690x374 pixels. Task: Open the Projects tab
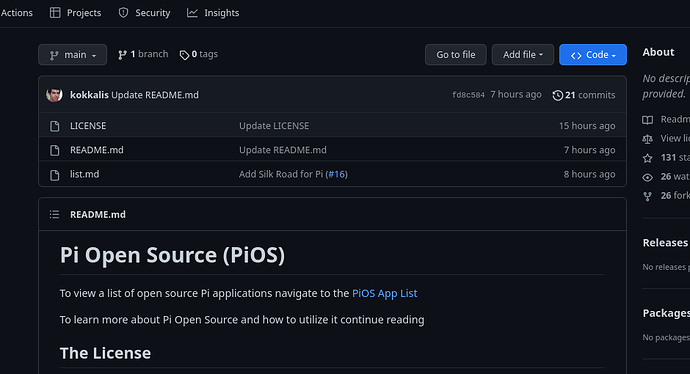click(x=75, y=13)
